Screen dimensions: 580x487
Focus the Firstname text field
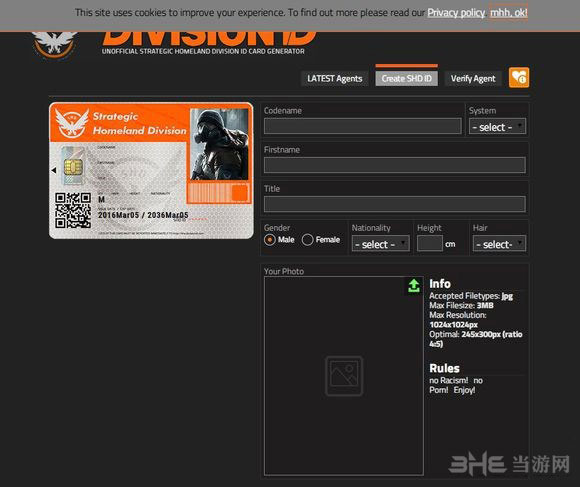coord(395,165)
